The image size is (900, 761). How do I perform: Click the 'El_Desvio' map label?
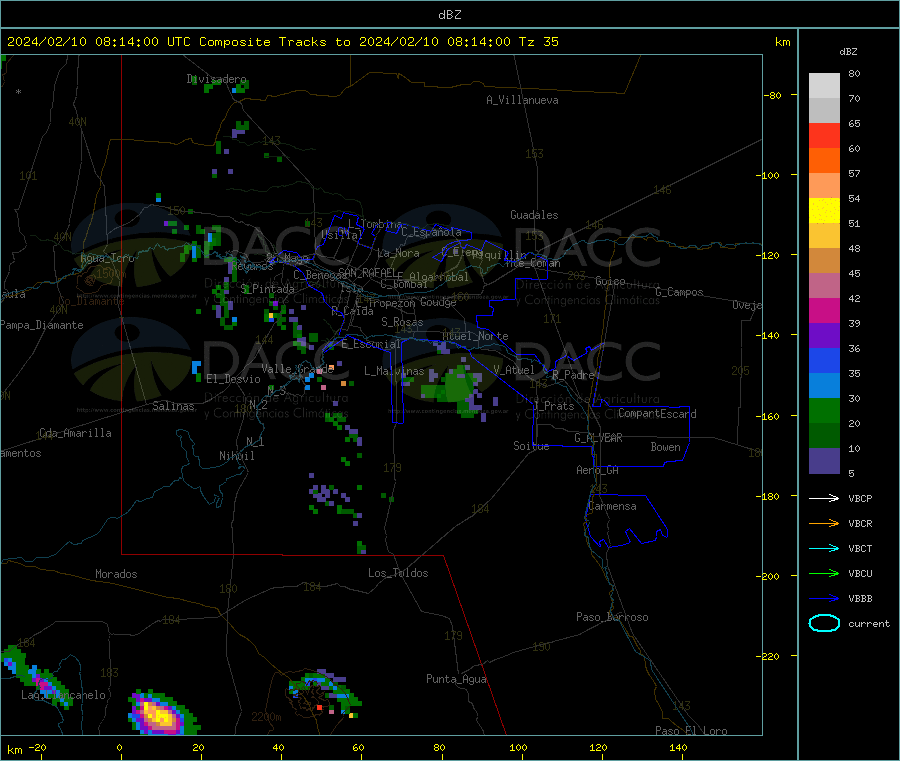[x=233, y=379]
